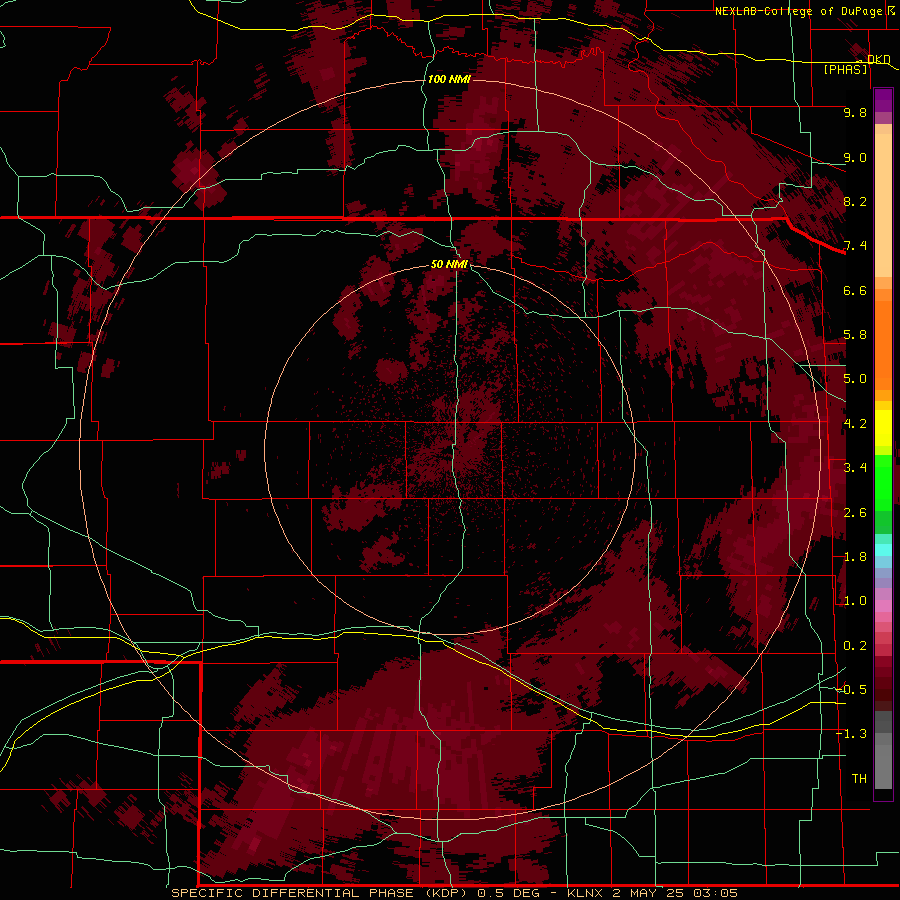
Task: Click the 7.4 scale value
Action: pos(855,246)
